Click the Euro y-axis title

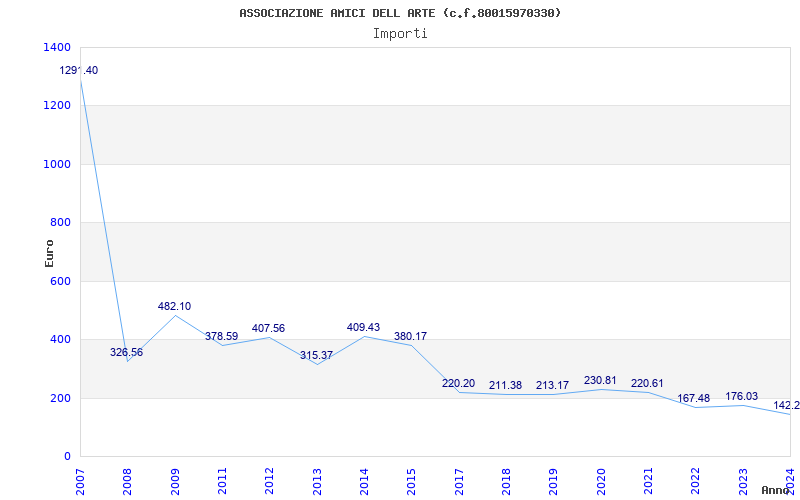(49, 253)
